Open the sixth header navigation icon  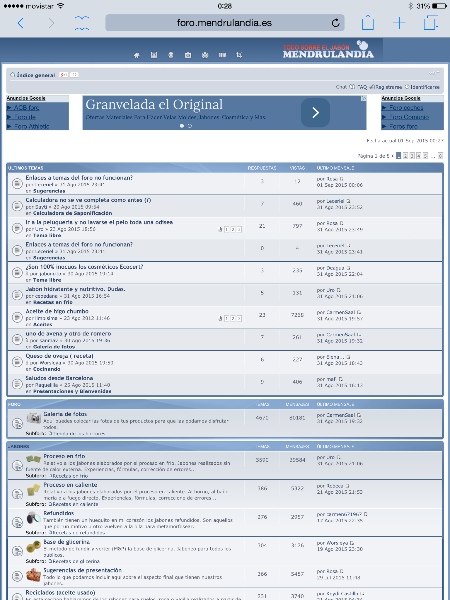(222, 55)
